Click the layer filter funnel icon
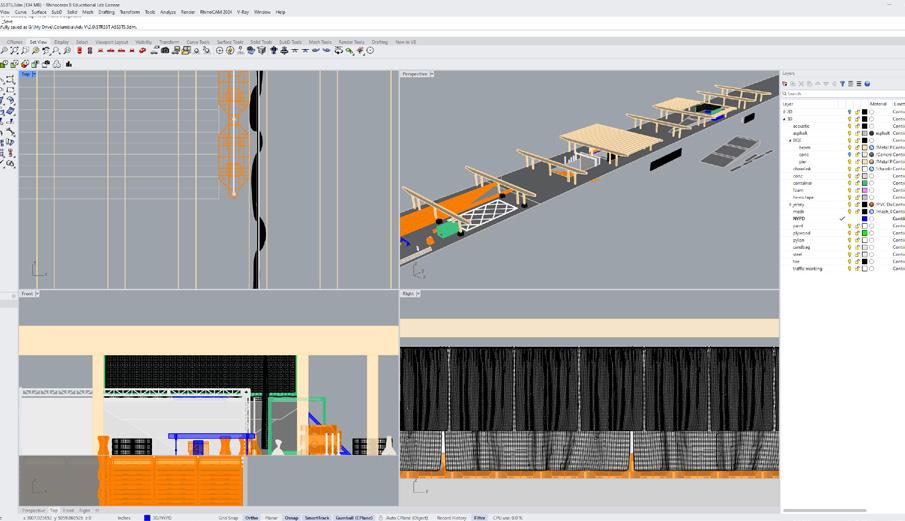 (x=842, y=84)
